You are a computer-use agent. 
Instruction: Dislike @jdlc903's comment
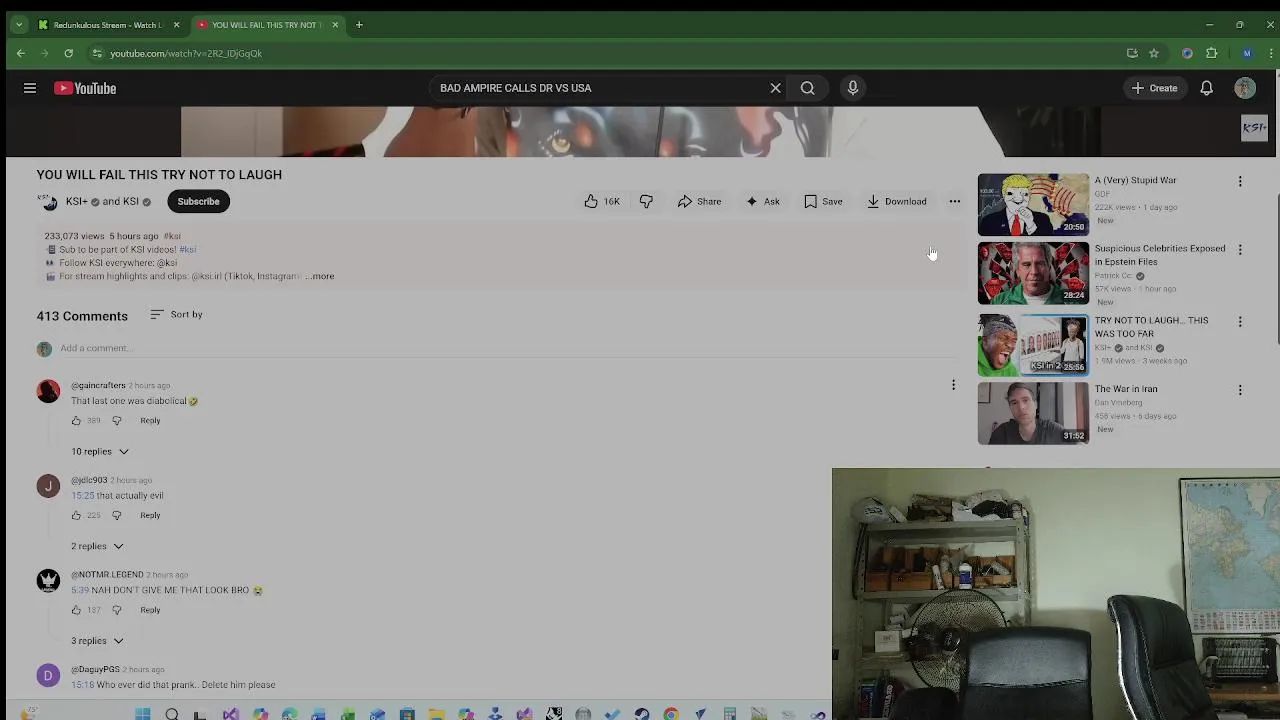pyautogui.click(x=116, y=515)
